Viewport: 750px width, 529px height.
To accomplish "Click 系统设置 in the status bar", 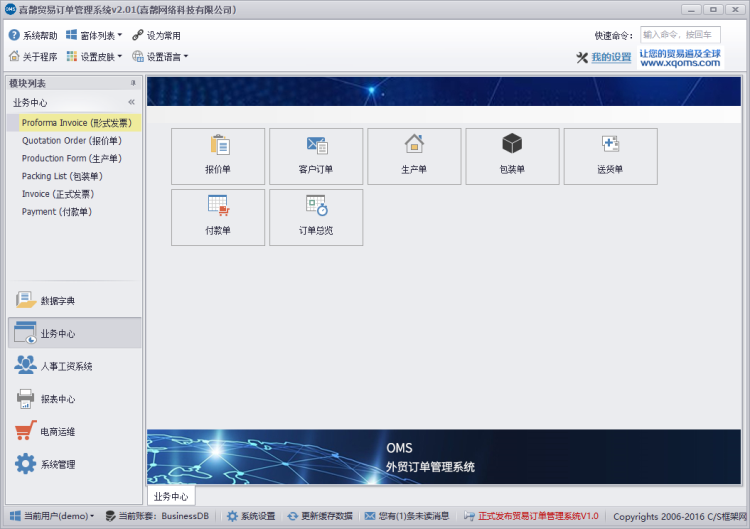I will (250, 516).
